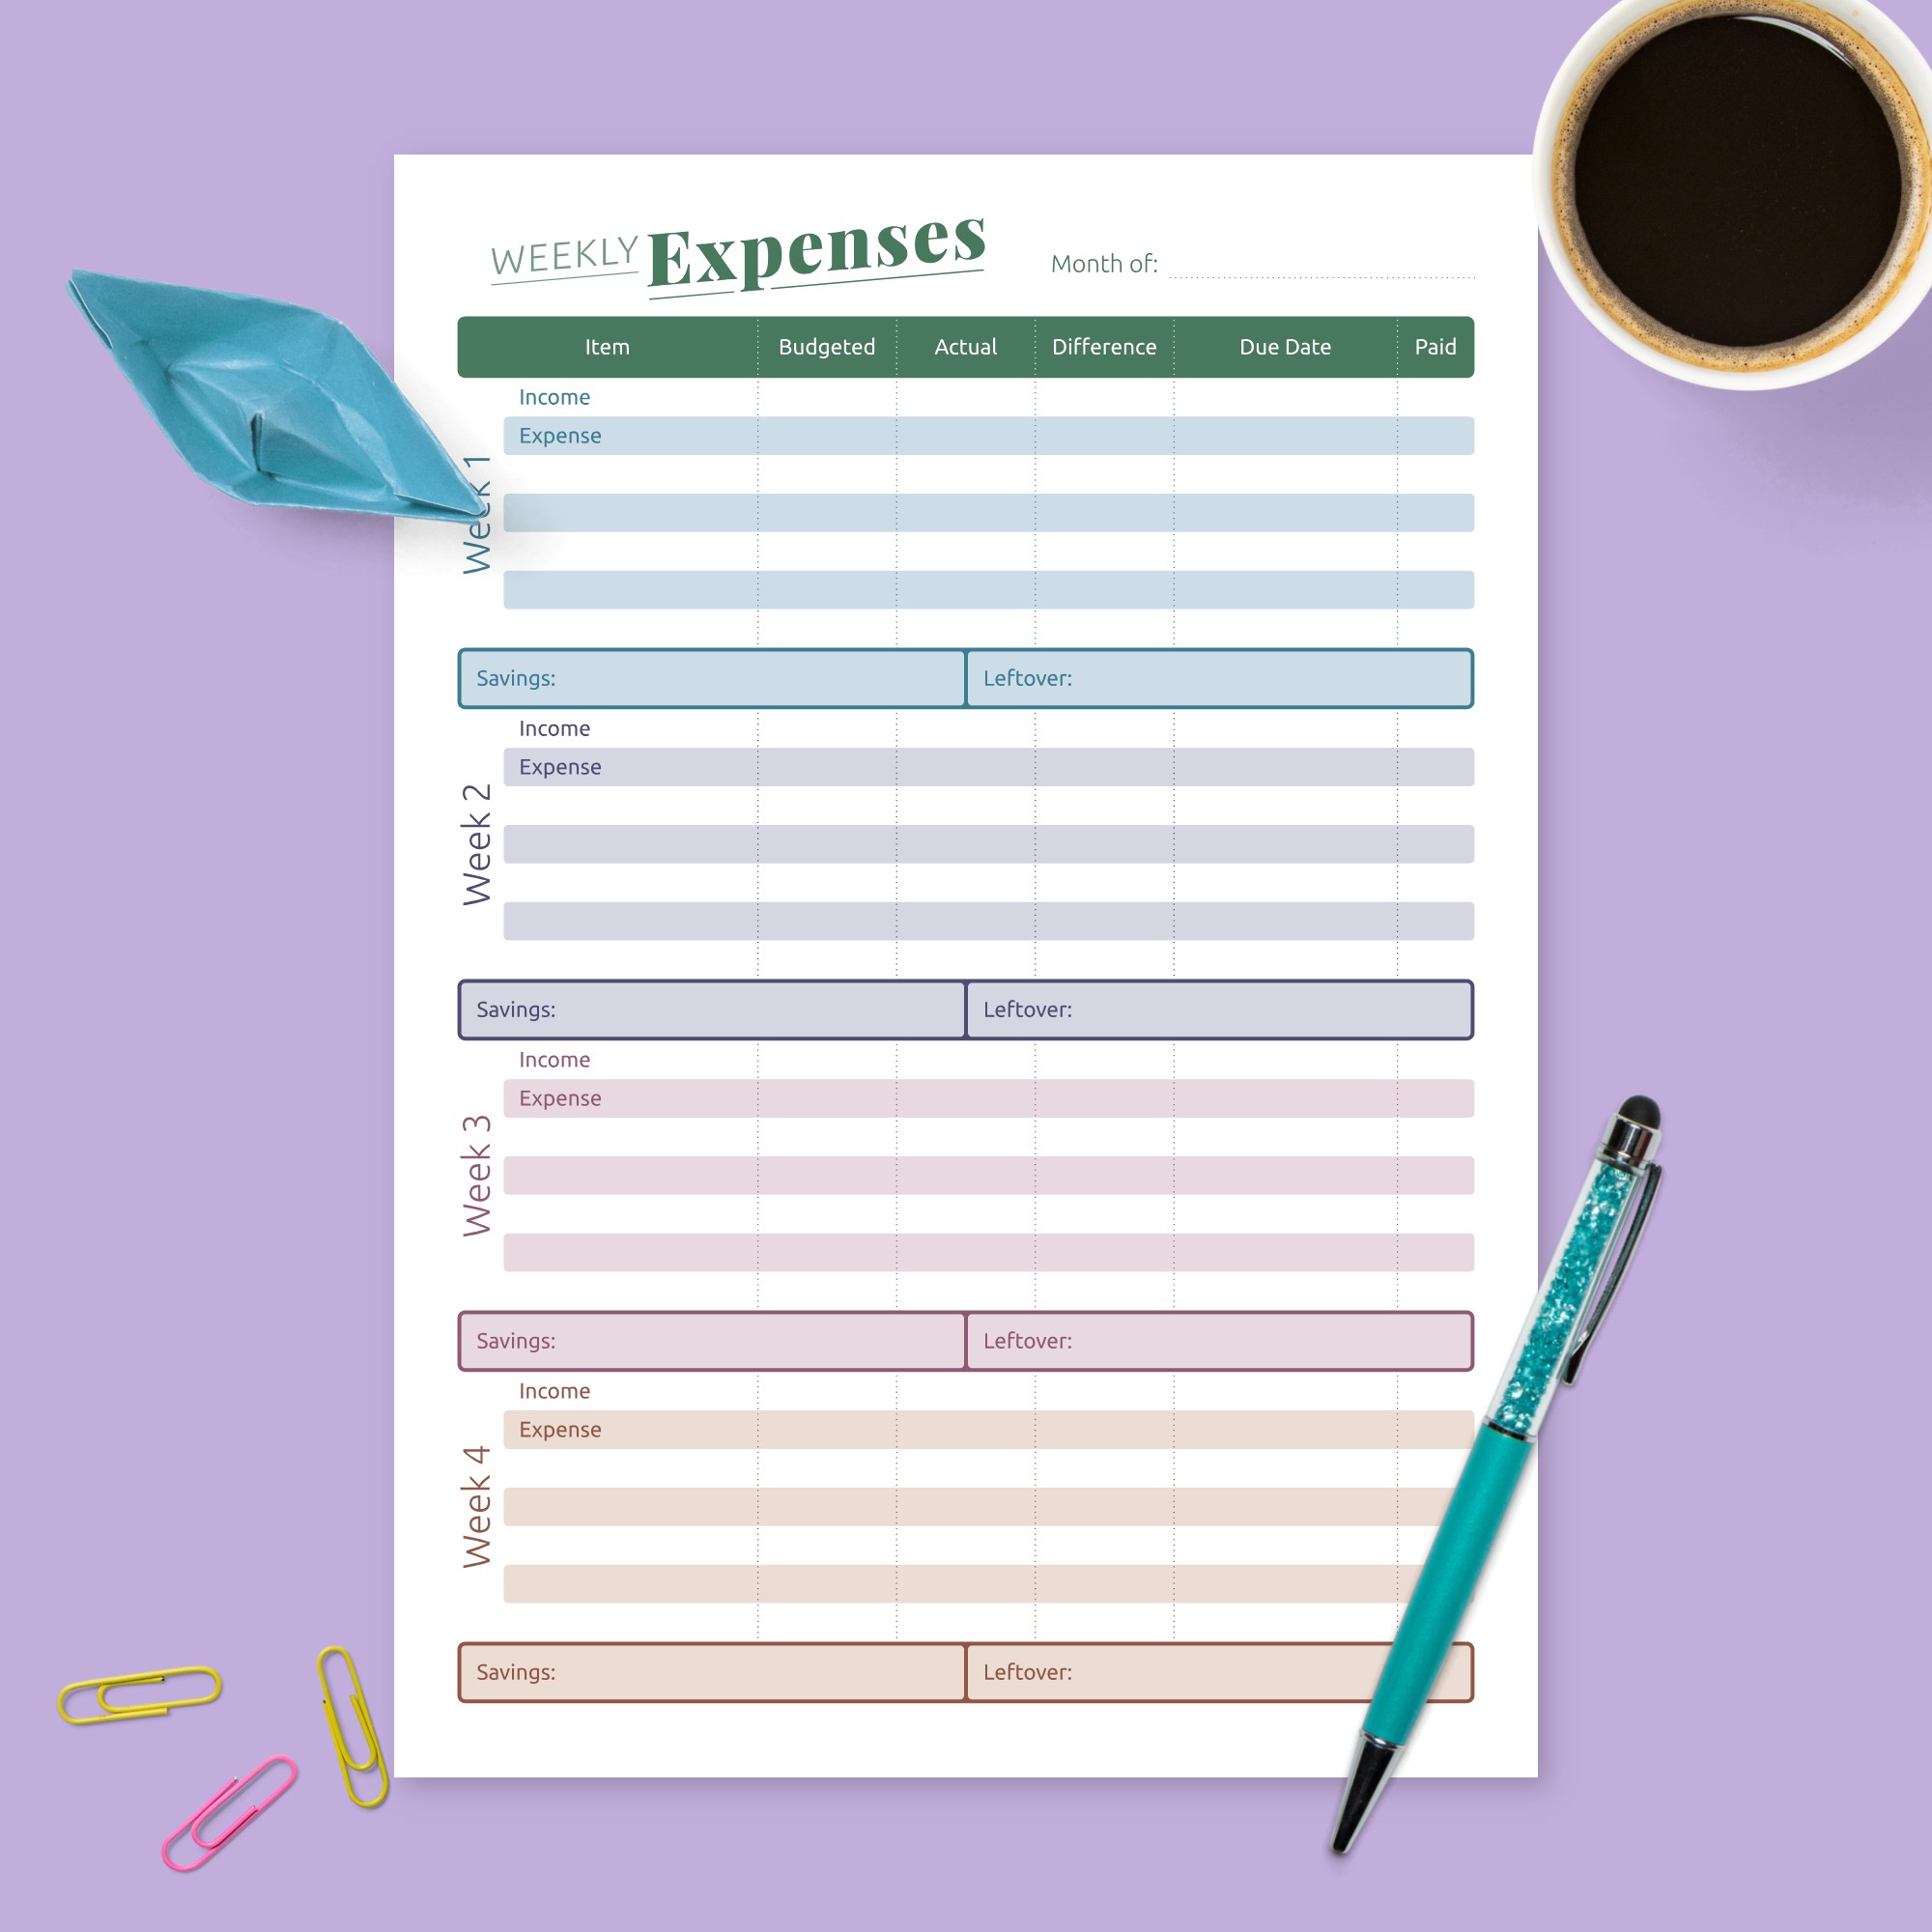Click the Item column header

609,345
